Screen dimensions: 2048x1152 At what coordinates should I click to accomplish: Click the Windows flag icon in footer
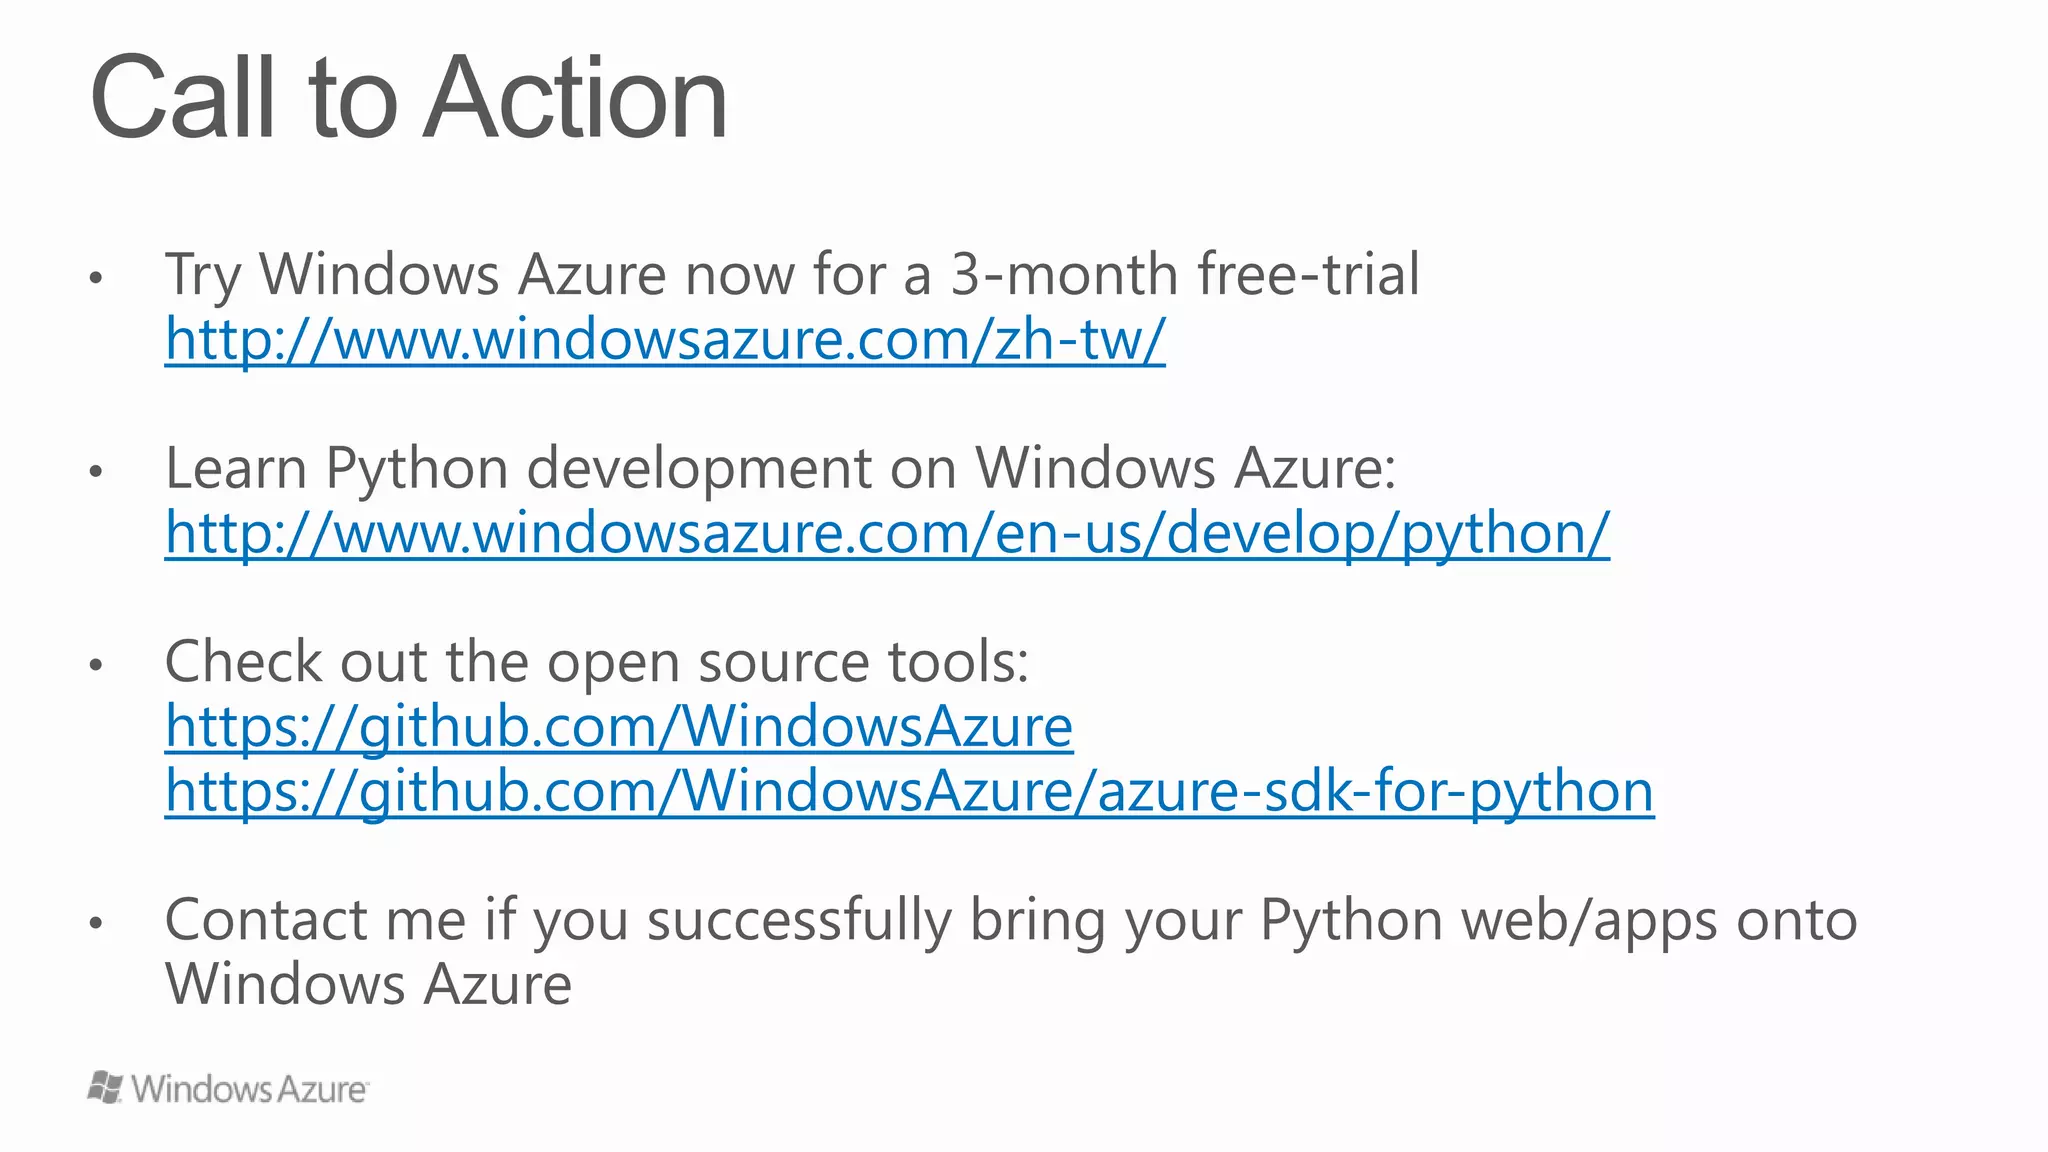click(105, 1087)
